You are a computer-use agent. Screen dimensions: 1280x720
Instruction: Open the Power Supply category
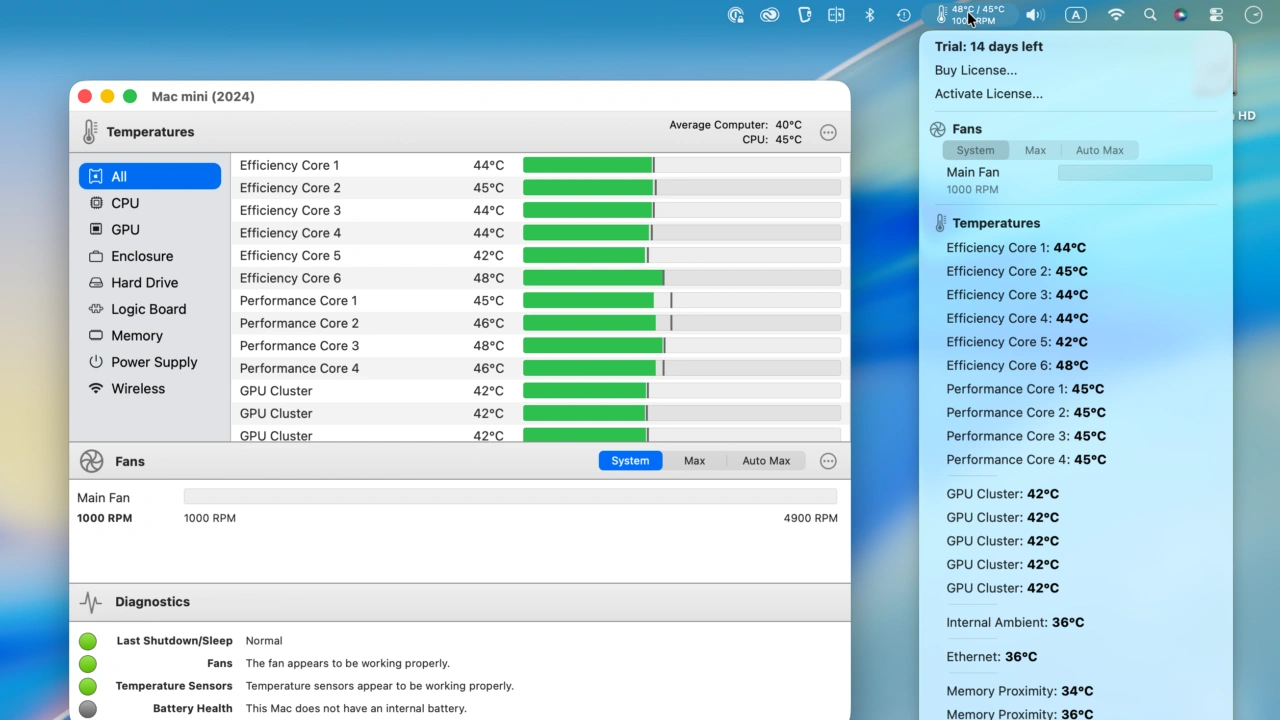pyautogui.click(x=154, y=362)
